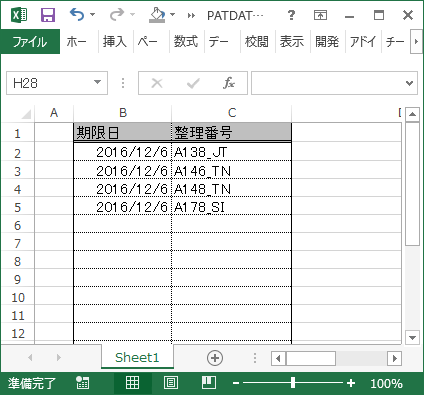Click the horizontal scrollbar thumb
Screen dimensions: 424x395
coord(311,358)
